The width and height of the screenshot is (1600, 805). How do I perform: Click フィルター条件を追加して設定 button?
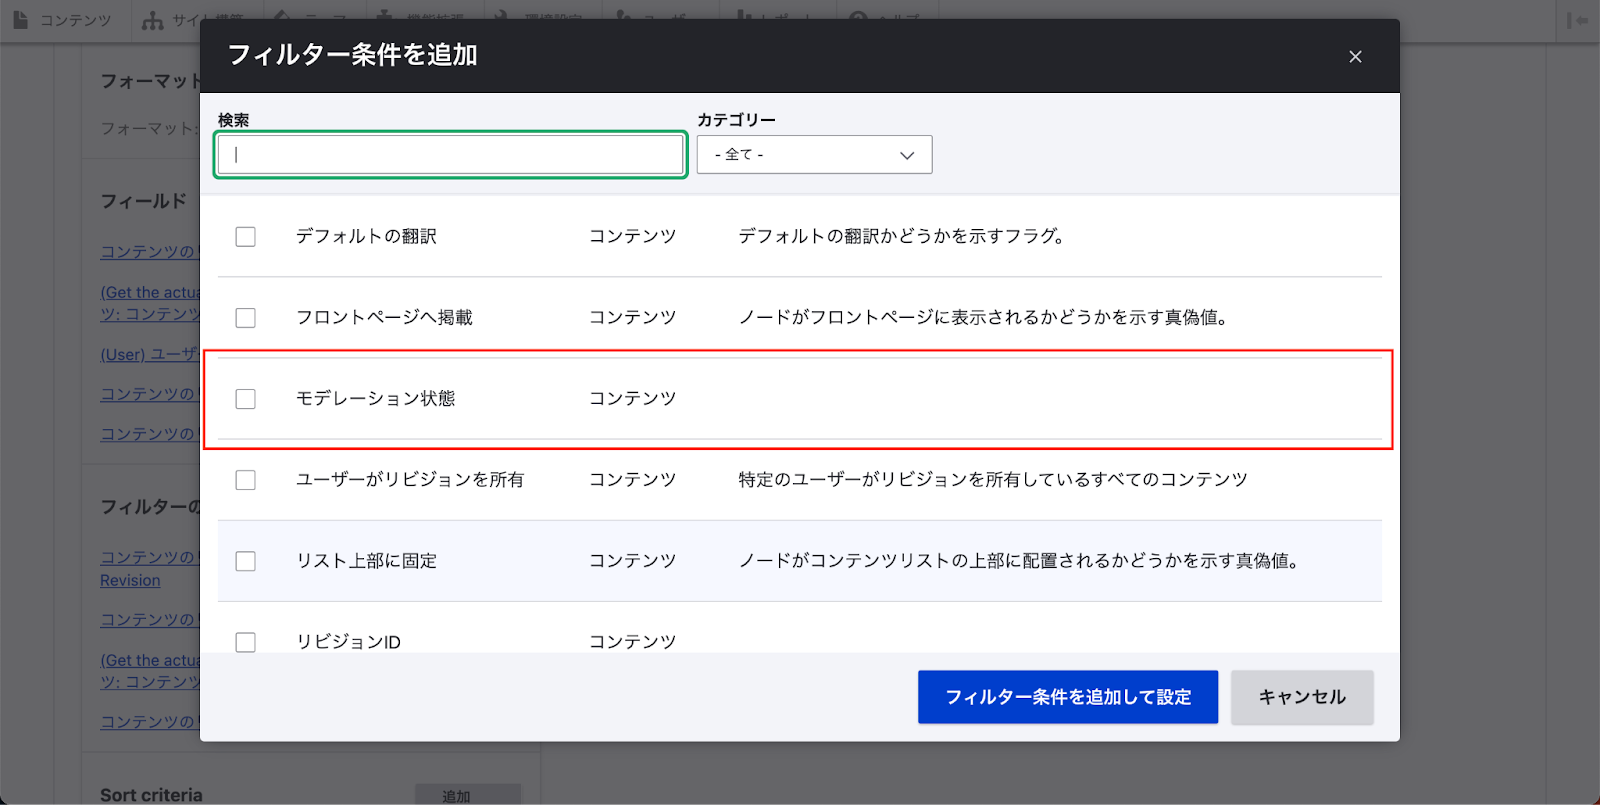click(x=1068, y=697)
